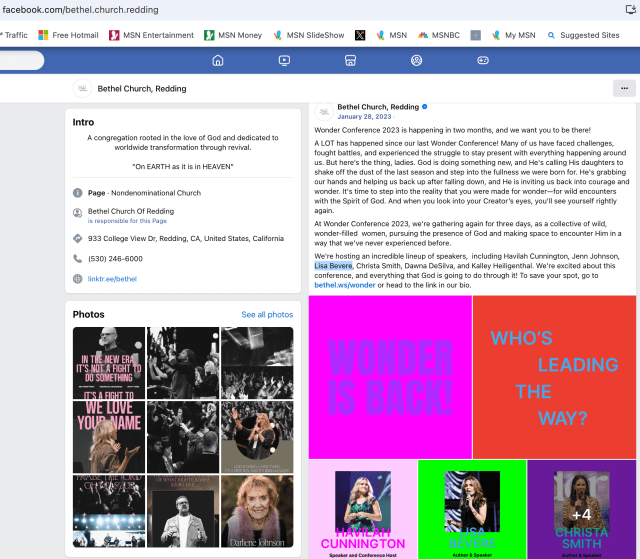
Task: Click the See all photos link
Action: tap(267, 314)
